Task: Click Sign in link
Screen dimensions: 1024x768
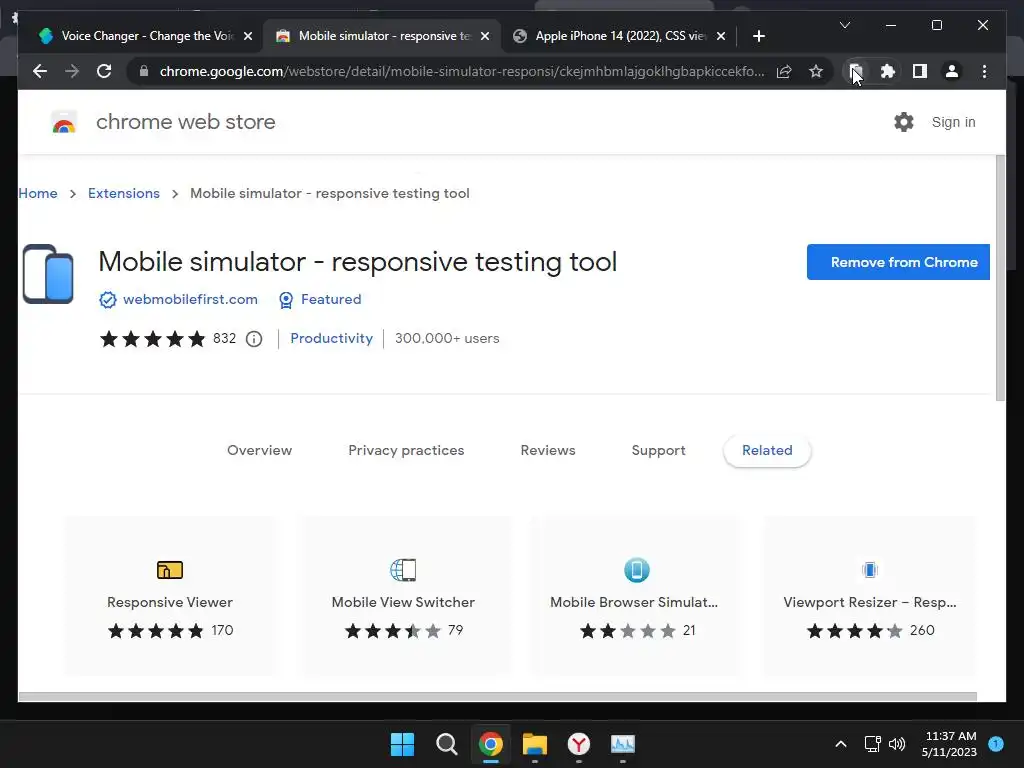Action: (953, 122)
